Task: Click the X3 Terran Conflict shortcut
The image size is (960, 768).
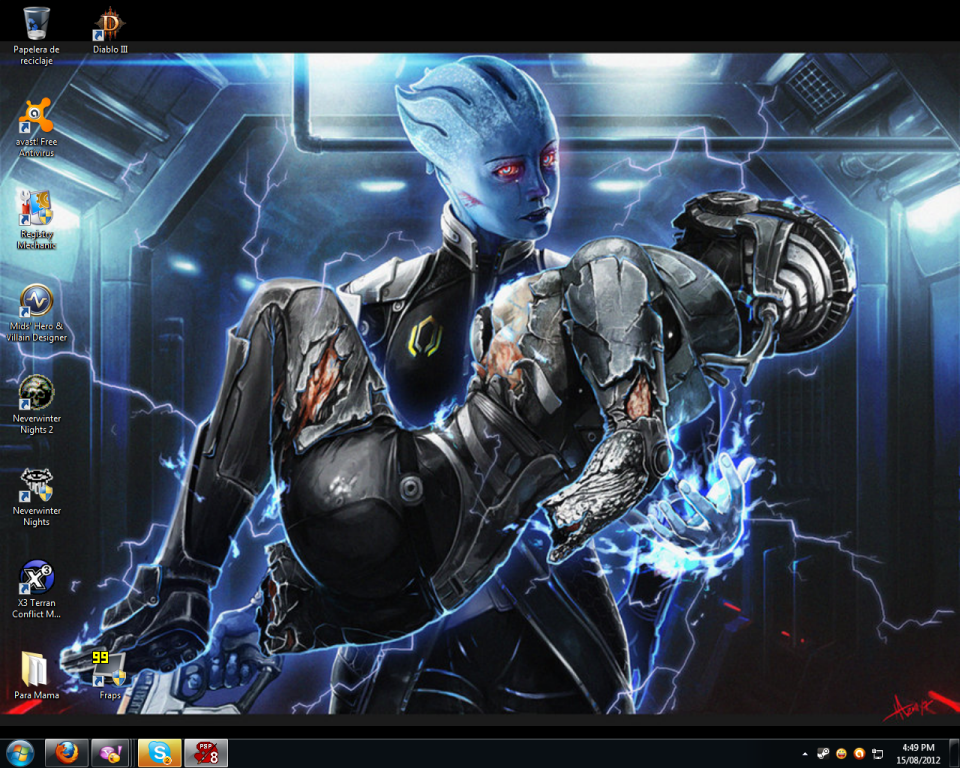Action: [x=36, y=578]
